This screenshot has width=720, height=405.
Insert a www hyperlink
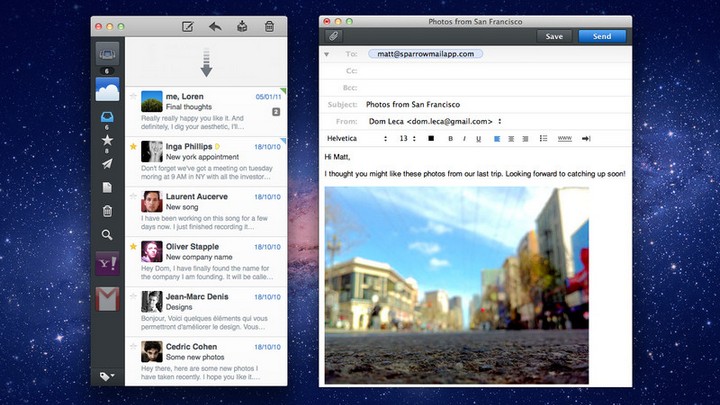(x=564, y=138)
